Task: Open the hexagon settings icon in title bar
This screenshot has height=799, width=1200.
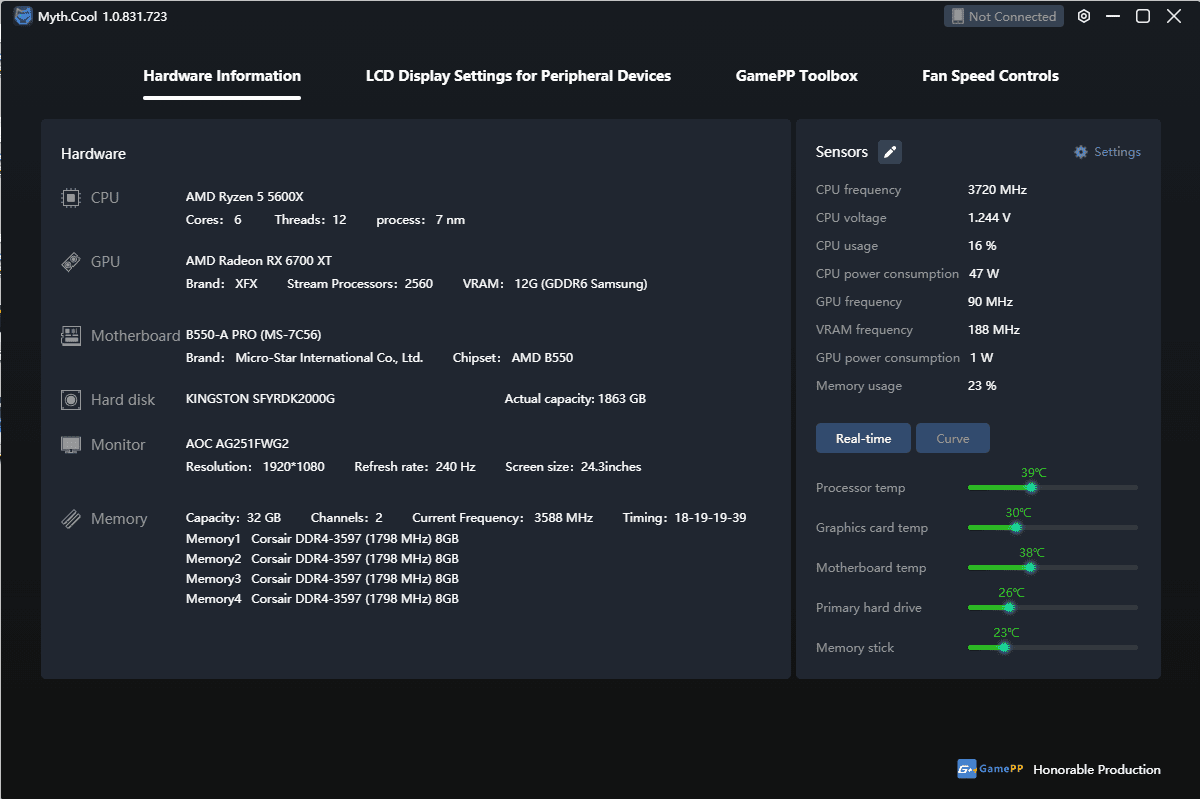Action: 1084,16
